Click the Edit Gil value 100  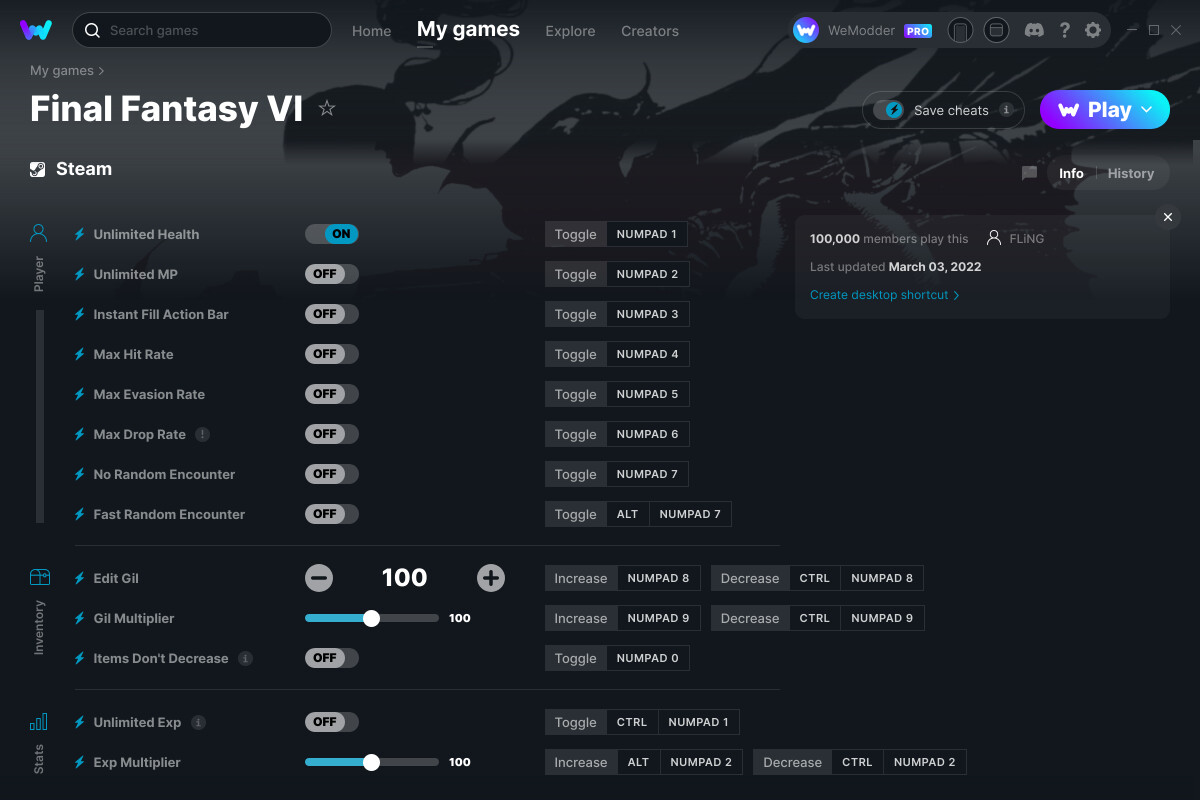[405, 578]
